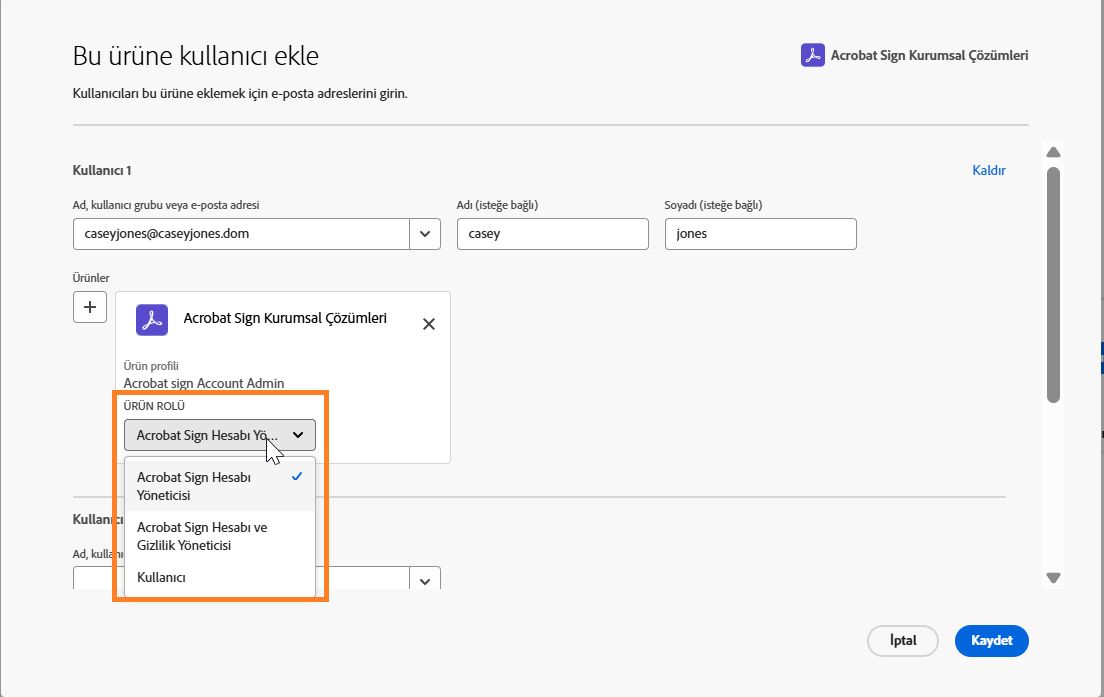Viewport: 1104px width, 697px height.
Task: Click the İptal button
Action: click(903, 641)
